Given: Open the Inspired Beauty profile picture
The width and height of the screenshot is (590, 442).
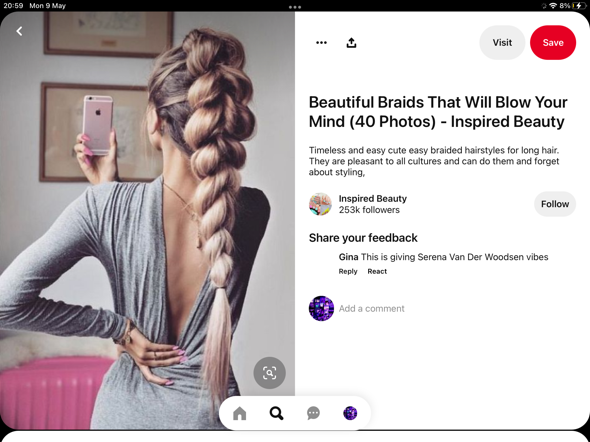Looking at the screenshot, I should (x=320, y=204).
